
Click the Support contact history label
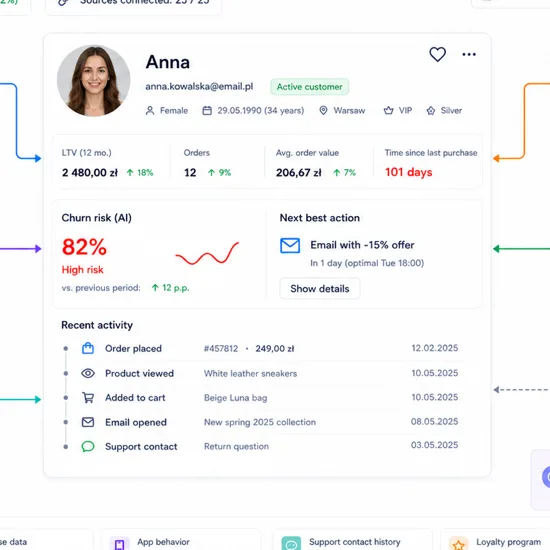point(355,542)
